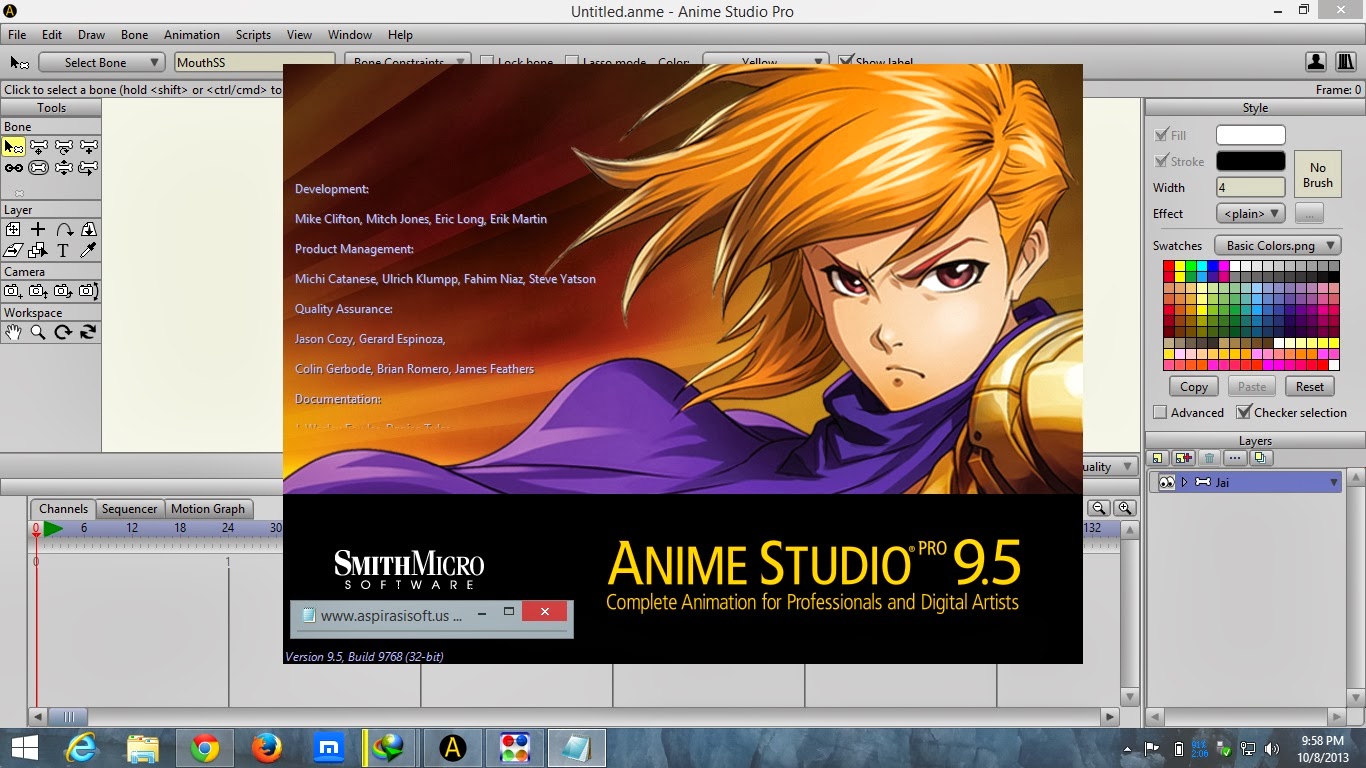Click the No Brush button
Image resolution: width=1366 pixels, height=768 pixels.
pos(1318,175)
